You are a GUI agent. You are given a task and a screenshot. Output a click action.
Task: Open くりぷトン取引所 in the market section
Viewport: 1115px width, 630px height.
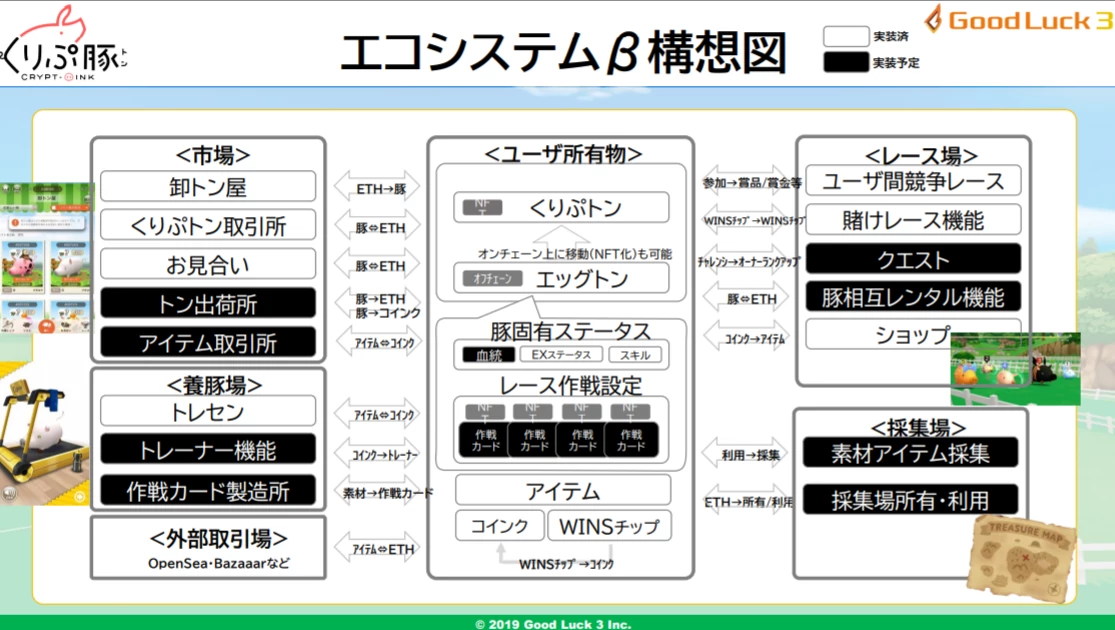point(208,225)
